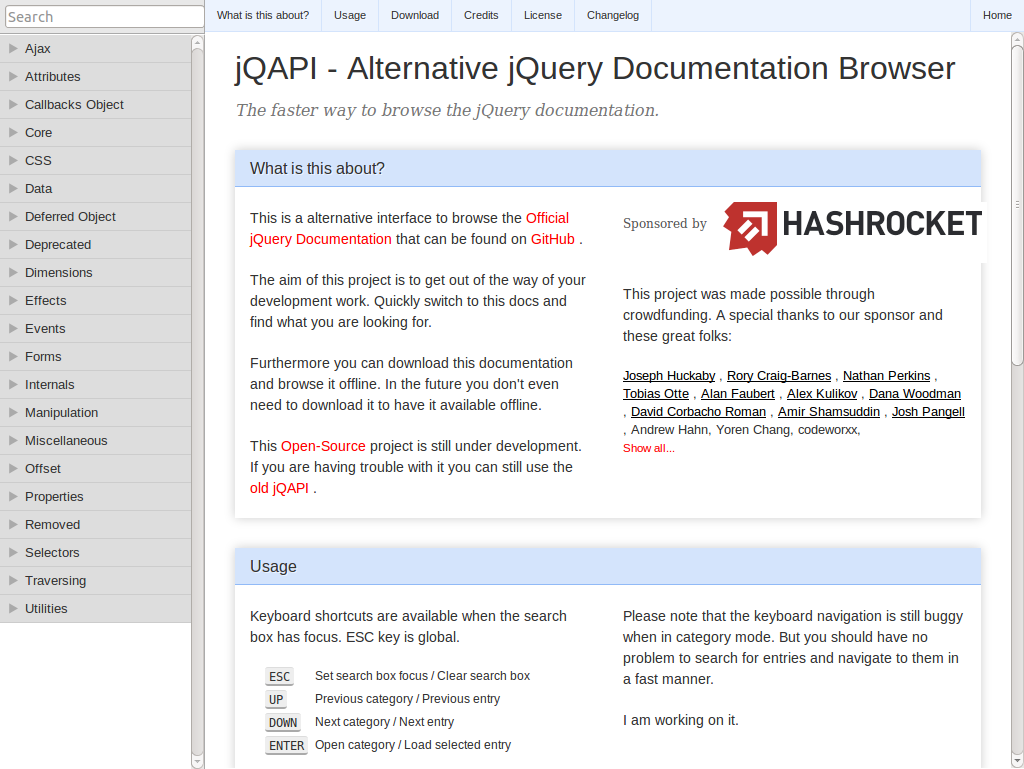Click Show all to reveal contributors
This screenshot has width=1024, height=769.
[648, 447]
